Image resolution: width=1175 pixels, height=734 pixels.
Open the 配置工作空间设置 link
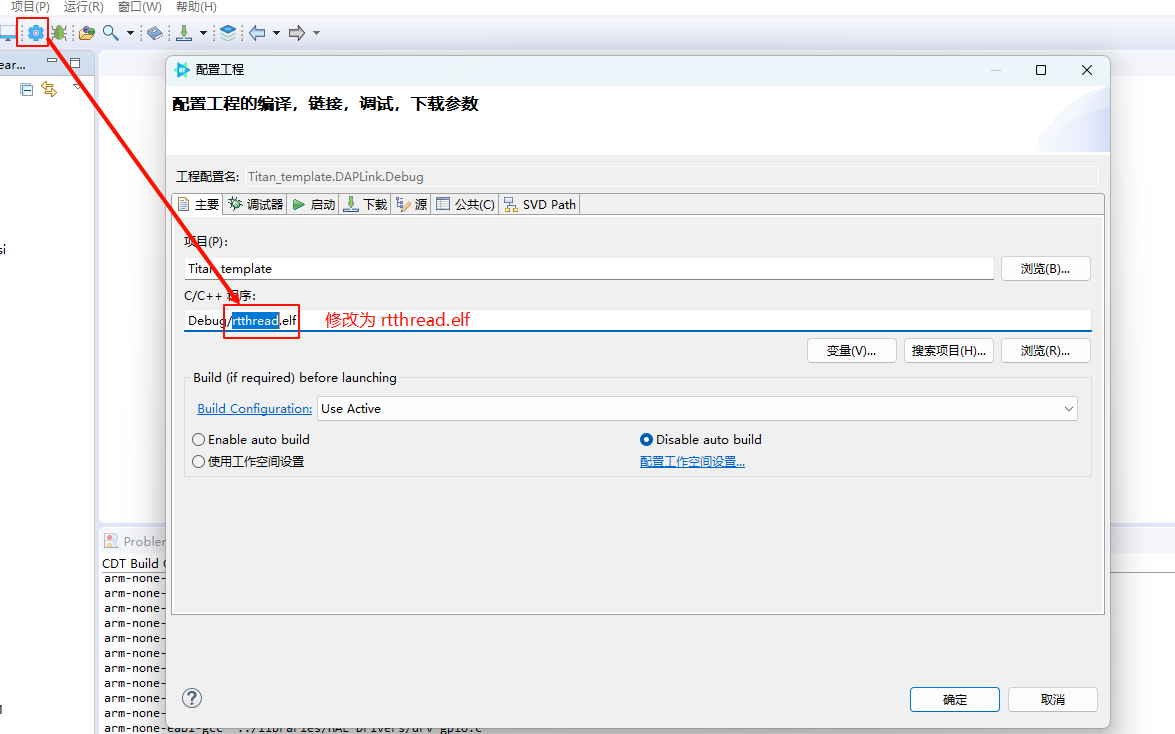tap(692, 461)
